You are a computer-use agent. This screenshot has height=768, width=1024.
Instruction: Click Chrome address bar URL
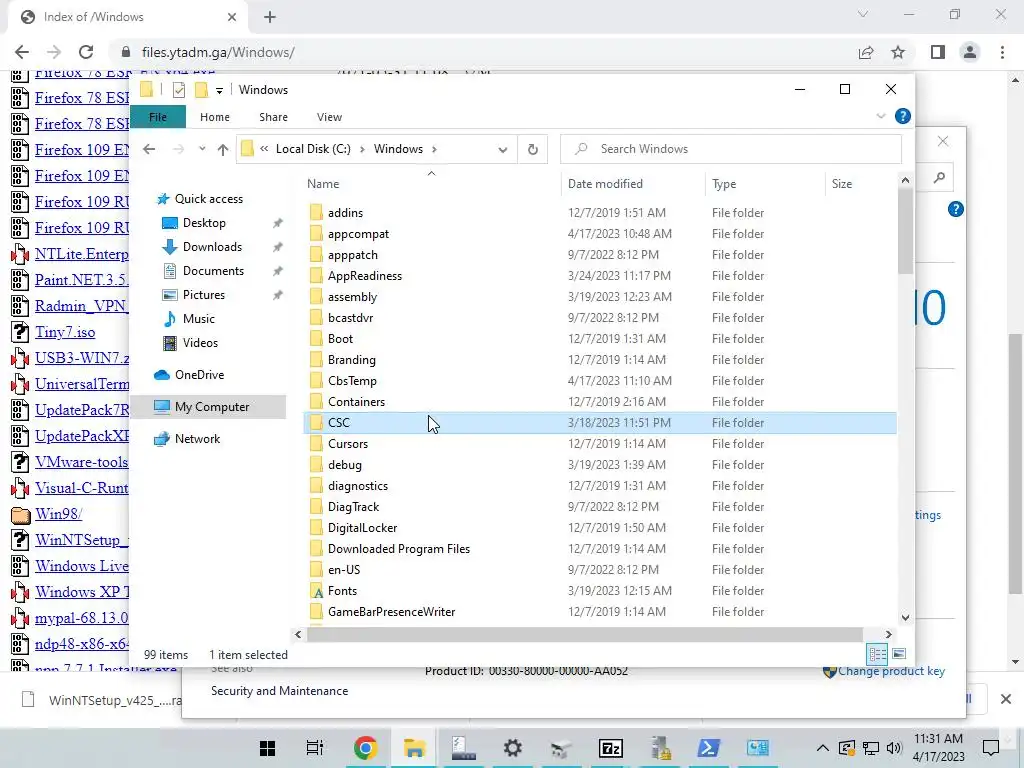218,52
